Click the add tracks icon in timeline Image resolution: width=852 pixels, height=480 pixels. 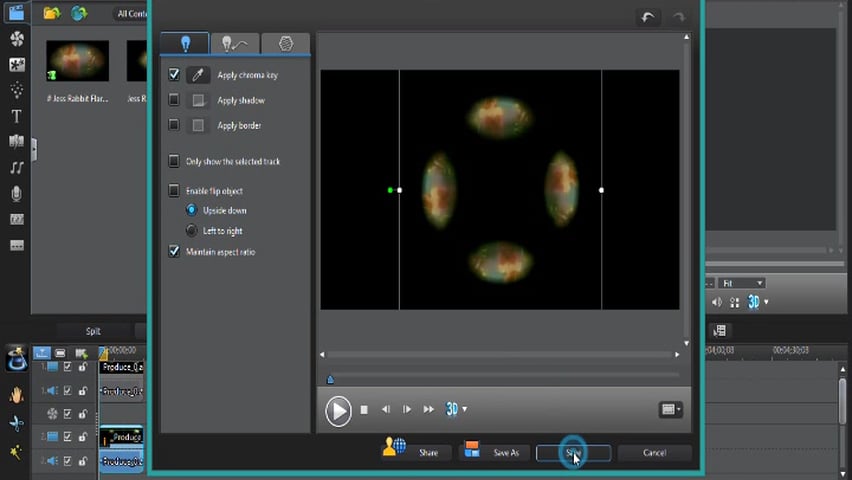point(82,353)
